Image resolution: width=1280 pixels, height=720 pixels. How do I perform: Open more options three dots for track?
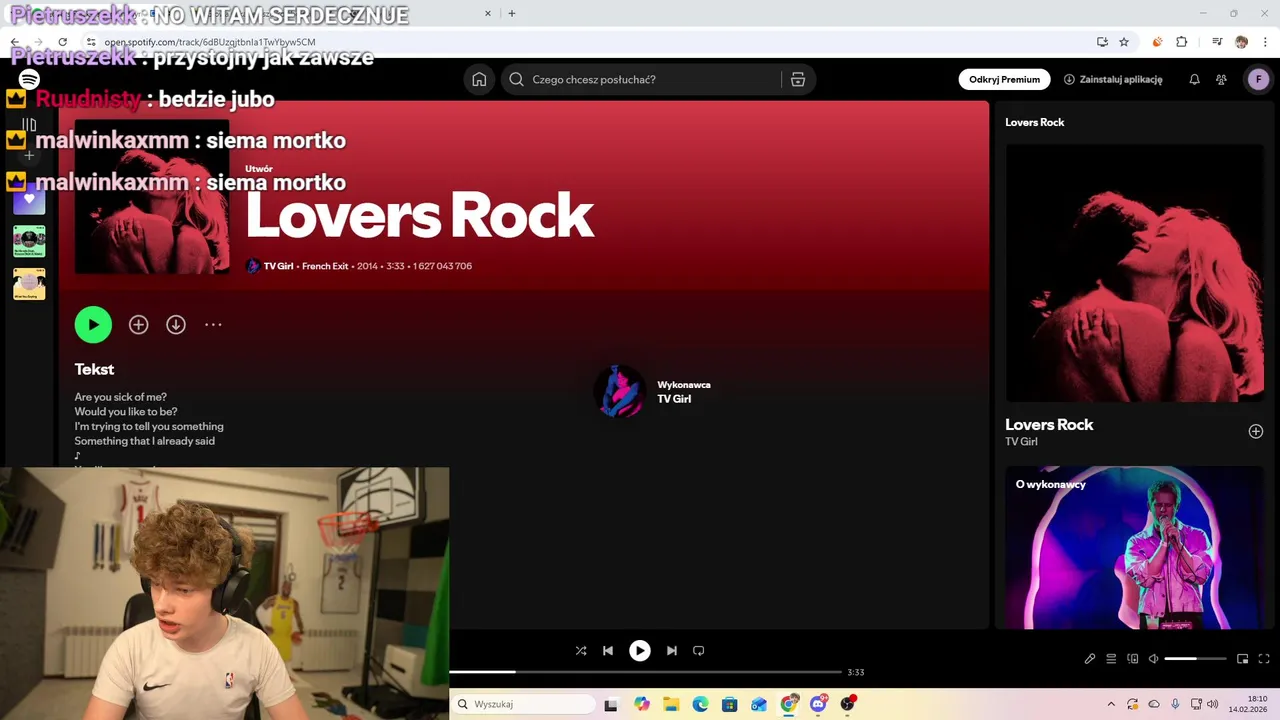click(213, 325)
